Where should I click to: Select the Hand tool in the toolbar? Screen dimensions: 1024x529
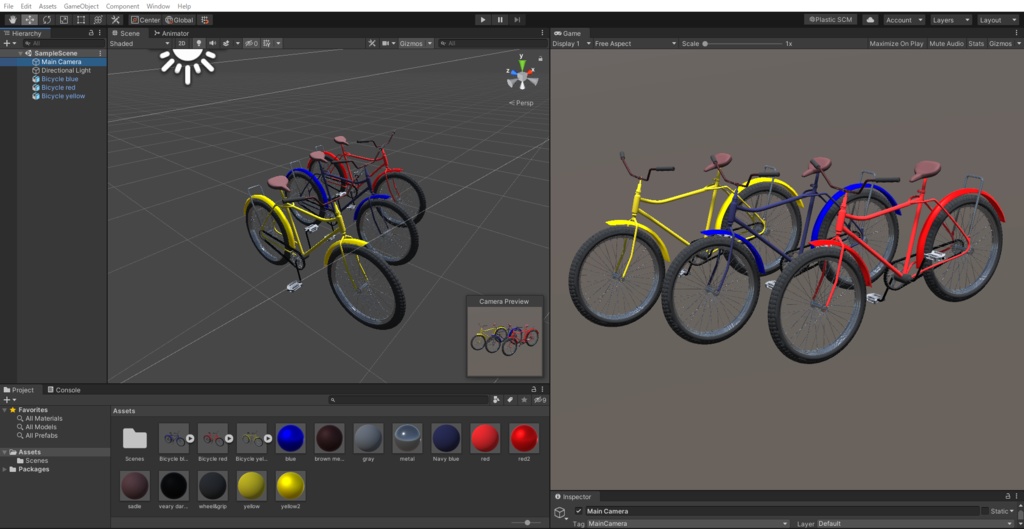coord(12,20)
